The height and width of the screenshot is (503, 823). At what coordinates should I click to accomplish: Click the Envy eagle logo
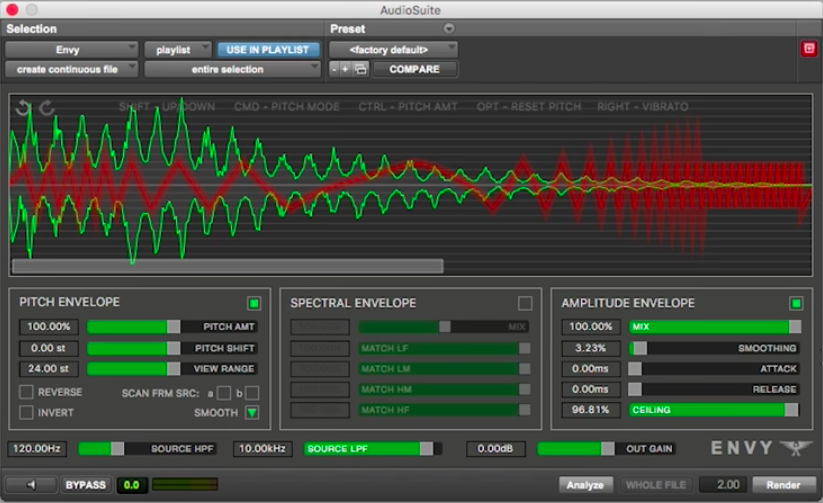796,448
